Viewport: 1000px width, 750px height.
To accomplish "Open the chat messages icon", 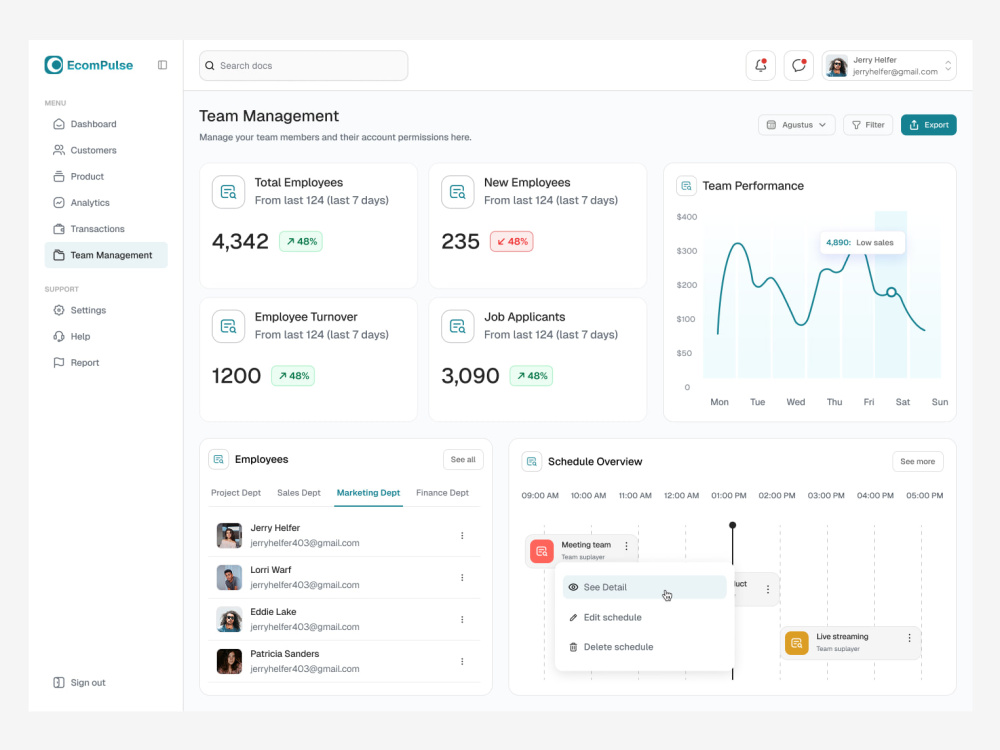I will point(798,65).
